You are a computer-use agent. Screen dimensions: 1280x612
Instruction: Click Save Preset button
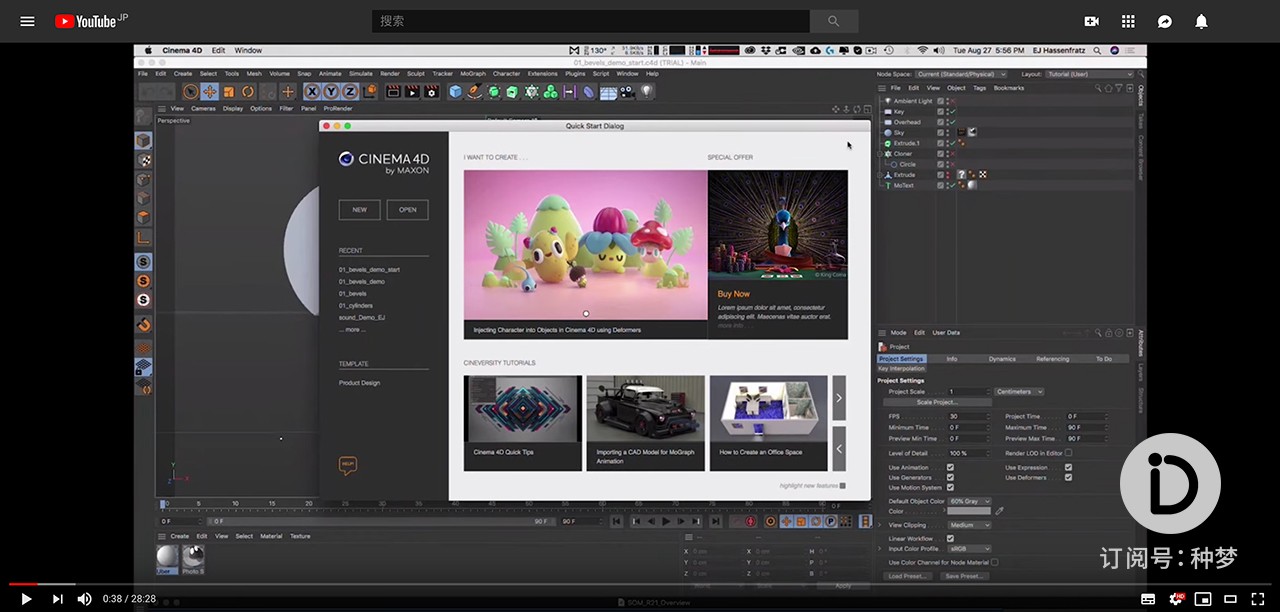point(964,576)
